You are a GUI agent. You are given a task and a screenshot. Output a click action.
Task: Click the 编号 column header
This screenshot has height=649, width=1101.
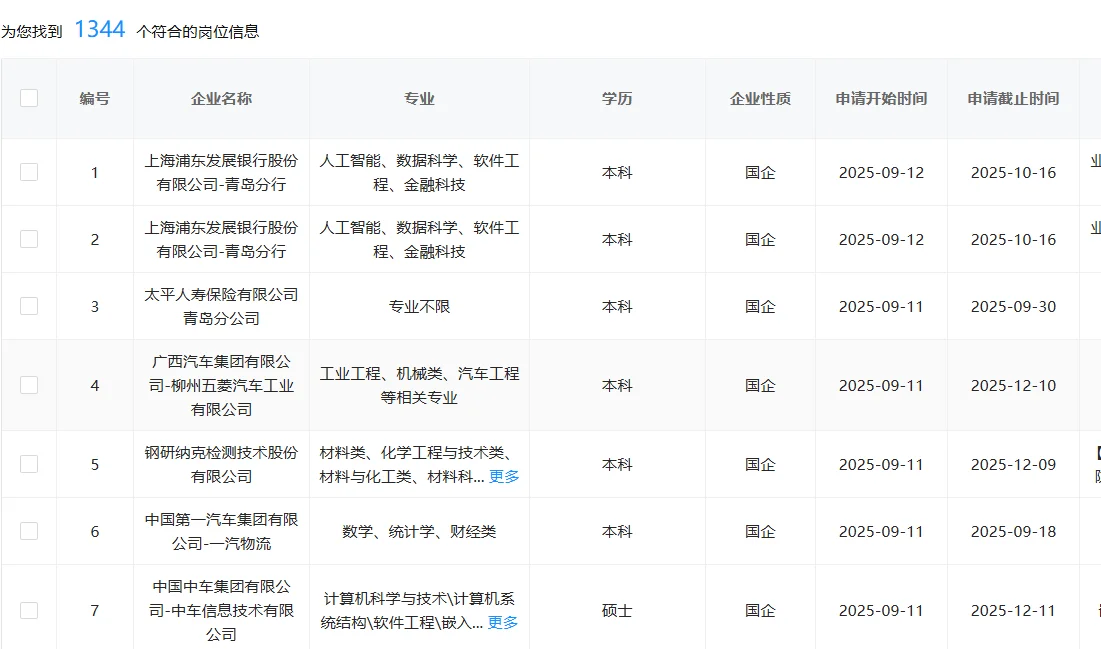point(95,98)
